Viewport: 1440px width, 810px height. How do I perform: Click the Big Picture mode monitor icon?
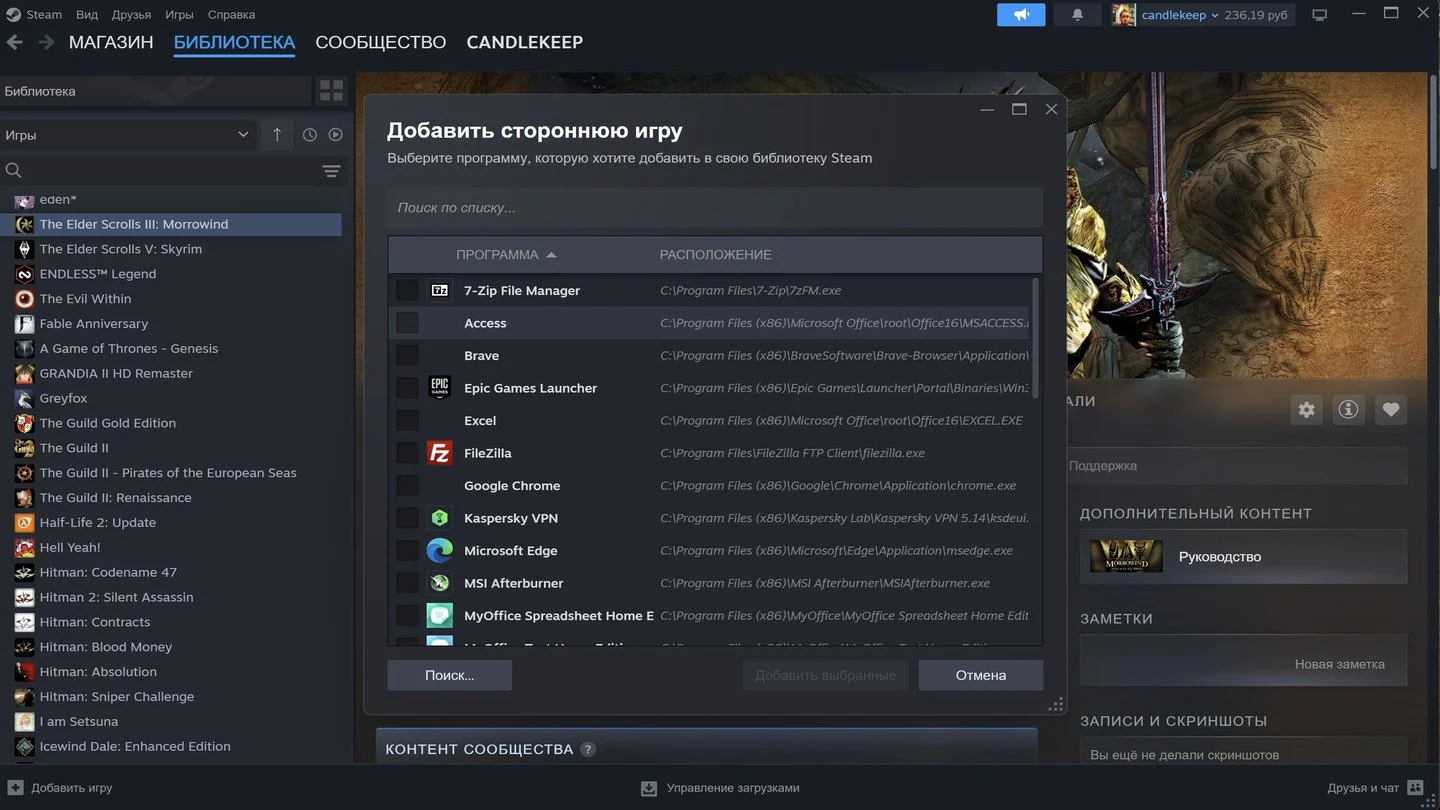pos(1320,15)
